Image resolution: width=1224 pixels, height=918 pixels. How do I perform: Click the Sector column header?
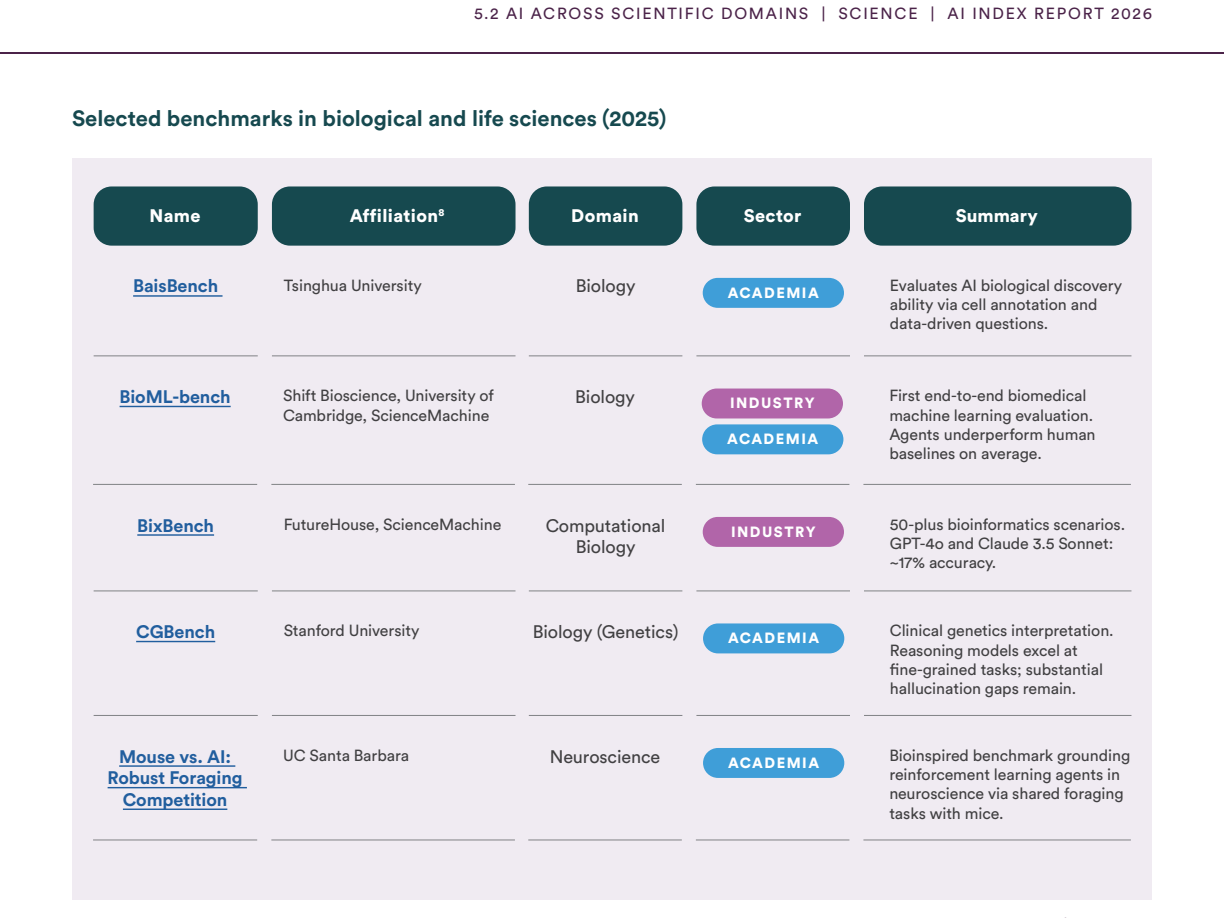point(773,216)
